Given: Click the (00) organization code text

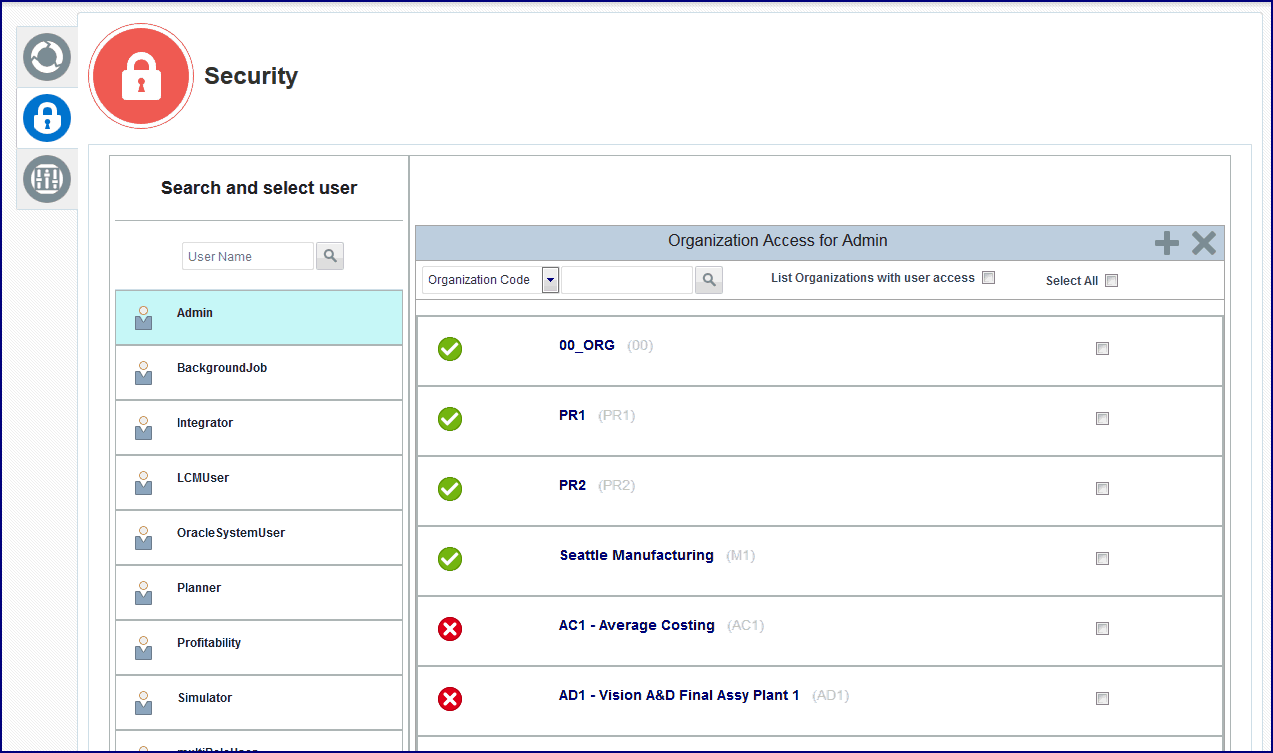Looking at the screenshot, I should pos(640,346).
